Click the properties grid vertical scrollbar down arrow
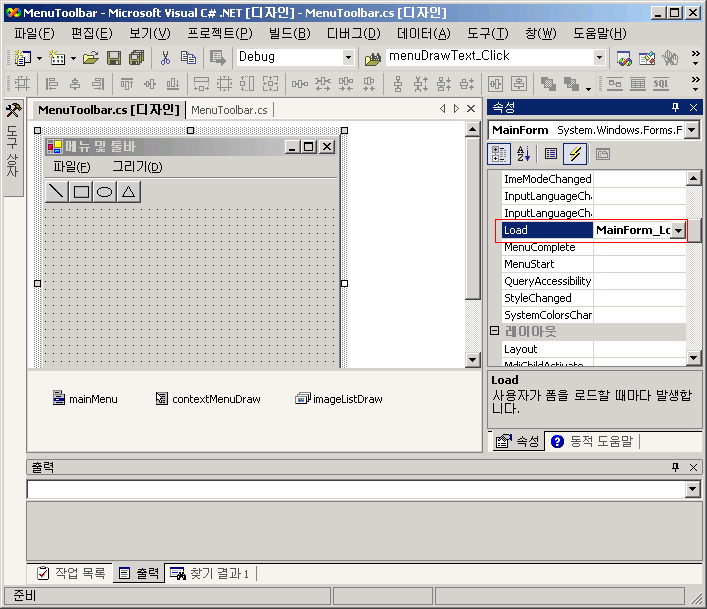 pos(693,359)
